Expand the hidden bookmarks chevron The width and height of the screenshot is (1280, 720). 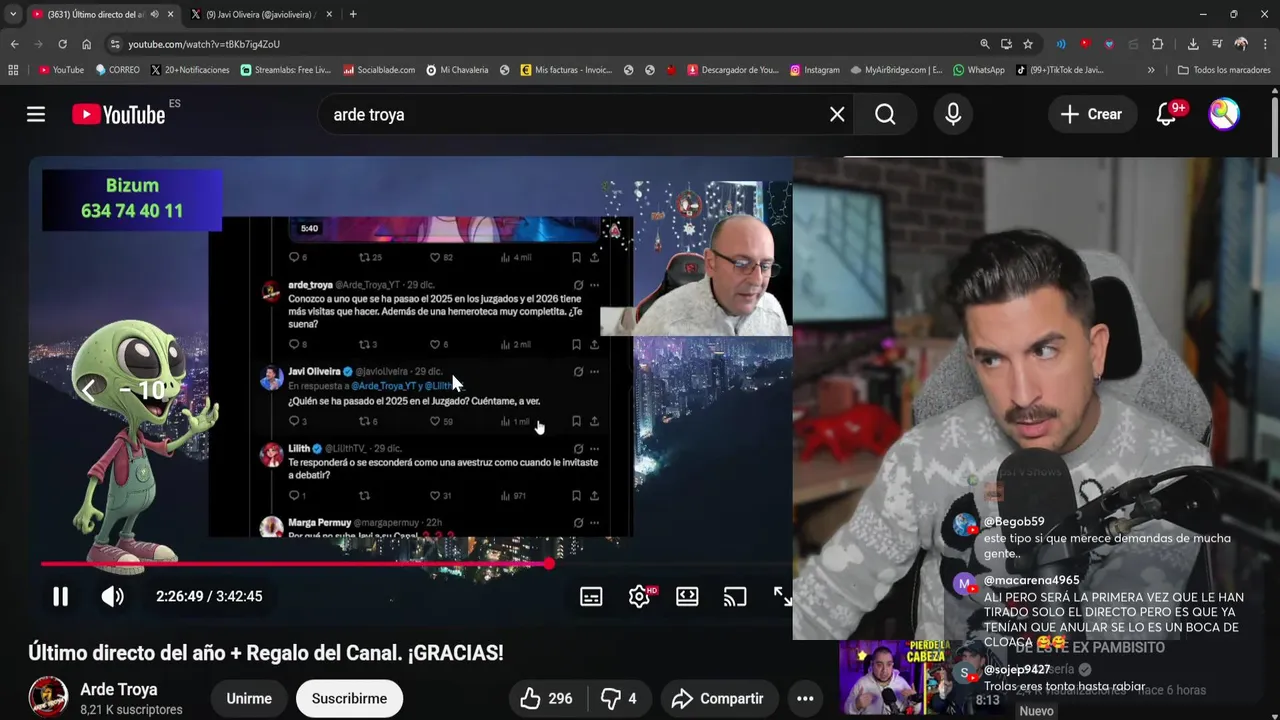pos(1151,70)
